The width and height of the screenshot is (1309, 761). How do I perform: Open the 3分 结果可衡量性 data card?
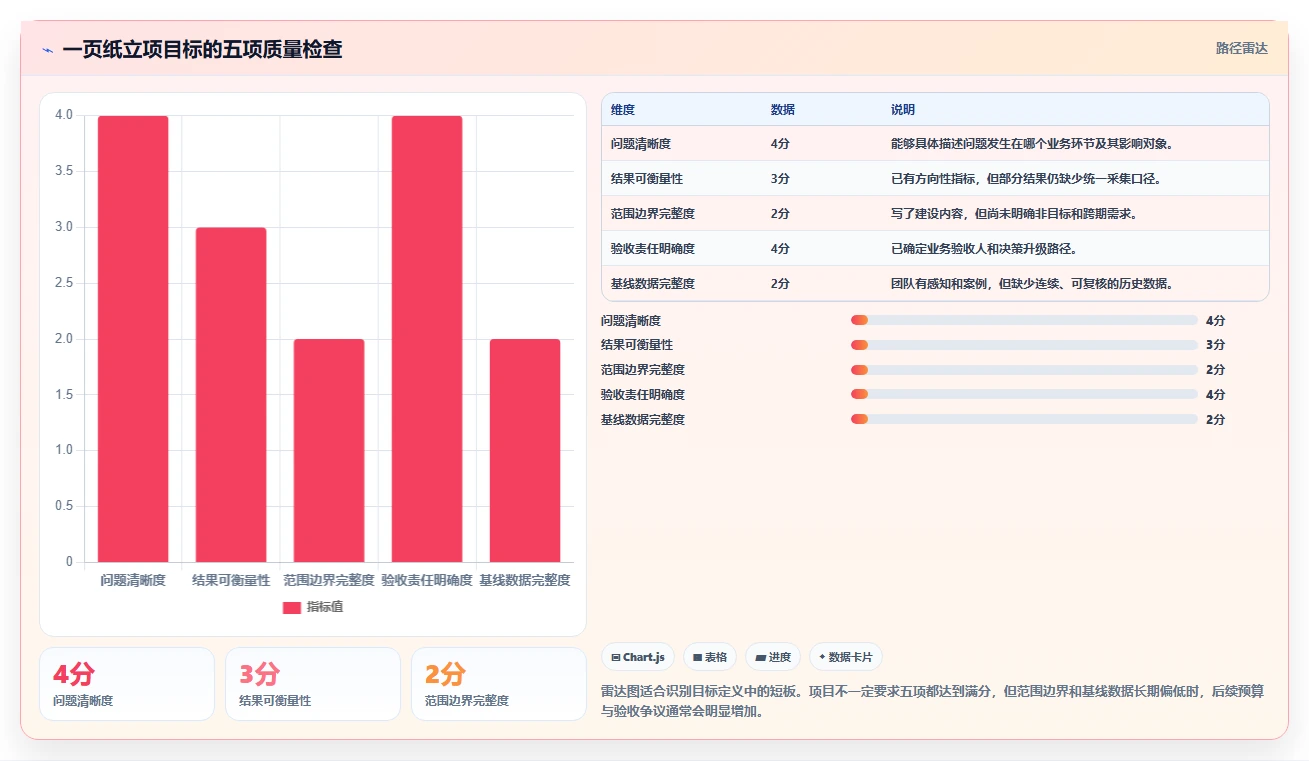(x=313, y=684)
